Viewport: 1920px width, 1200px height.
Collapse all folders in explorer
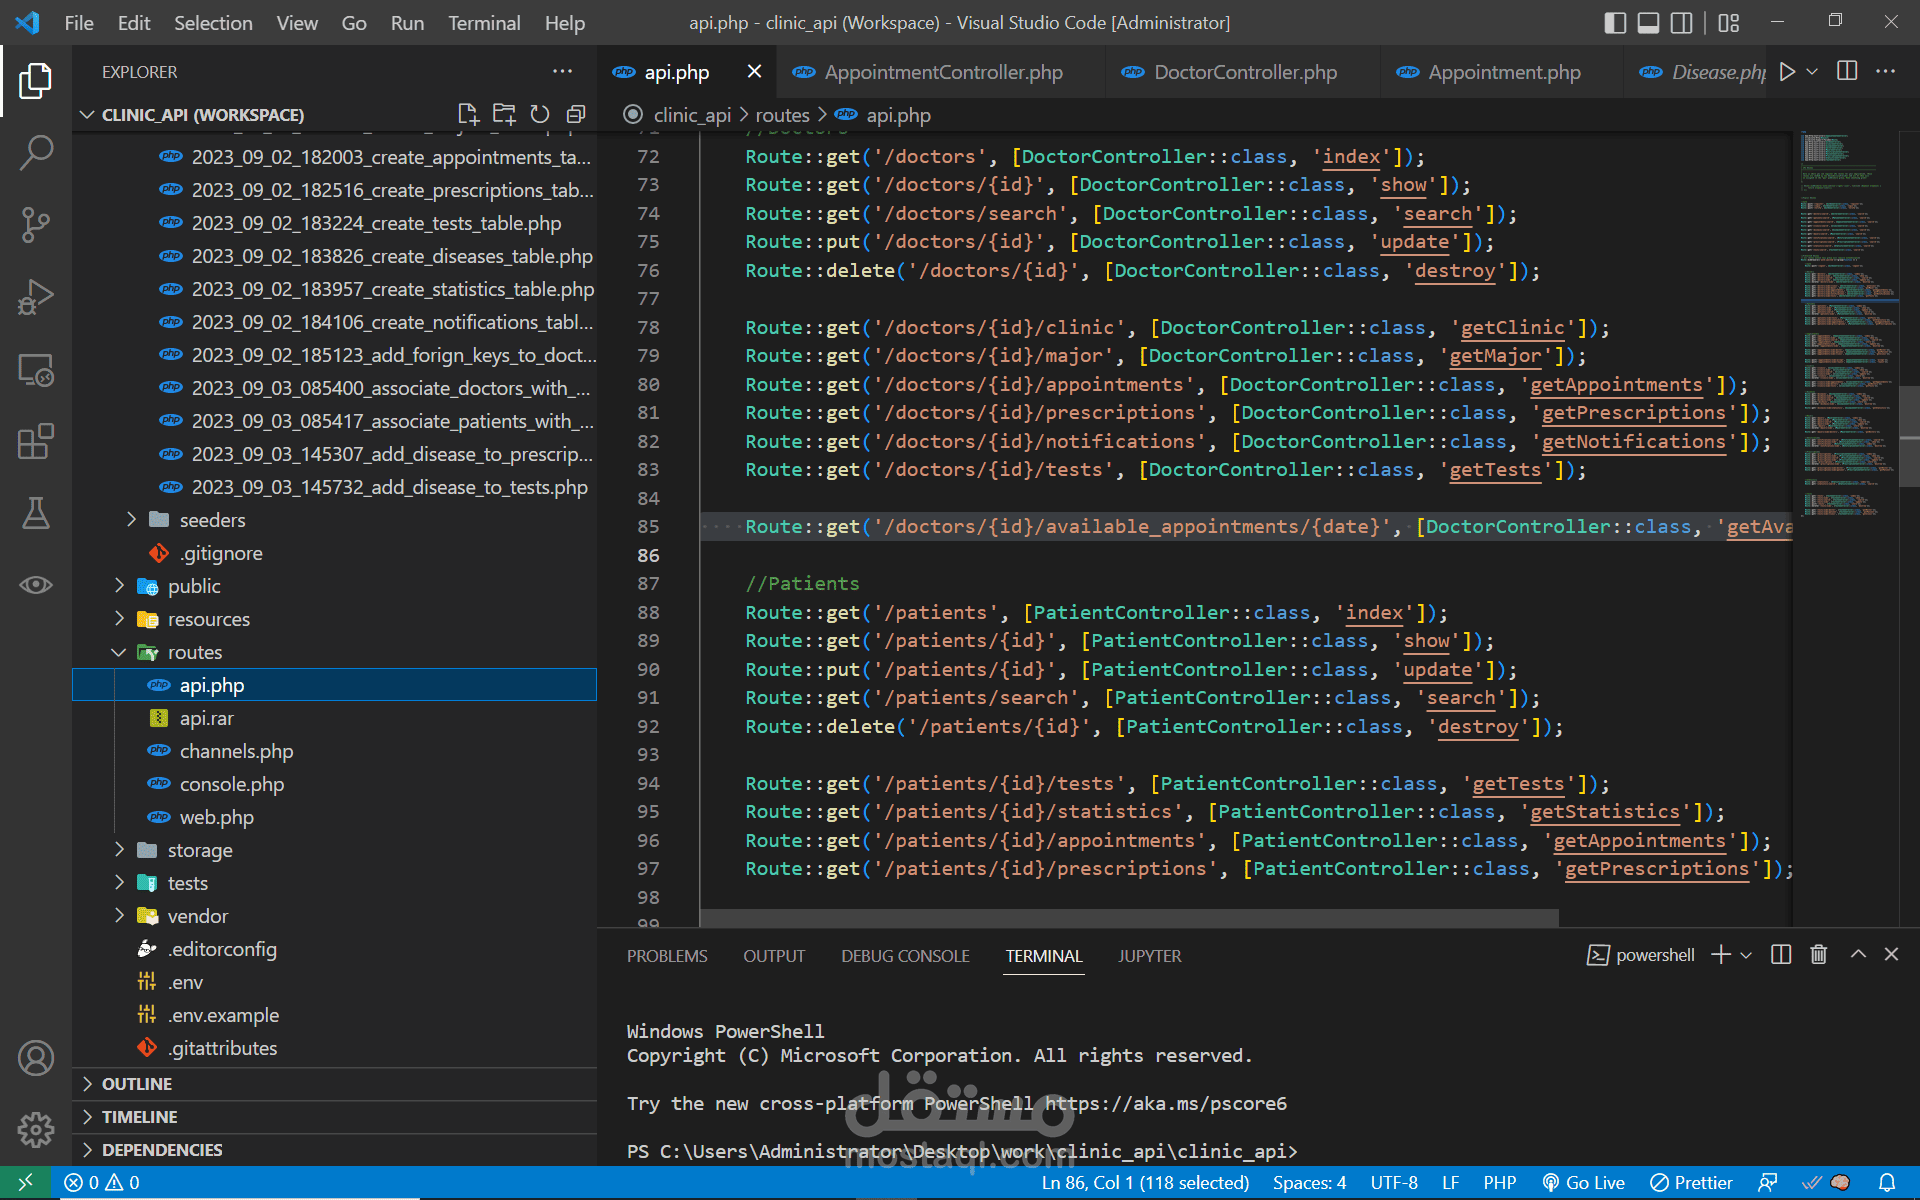coord(576,114)
